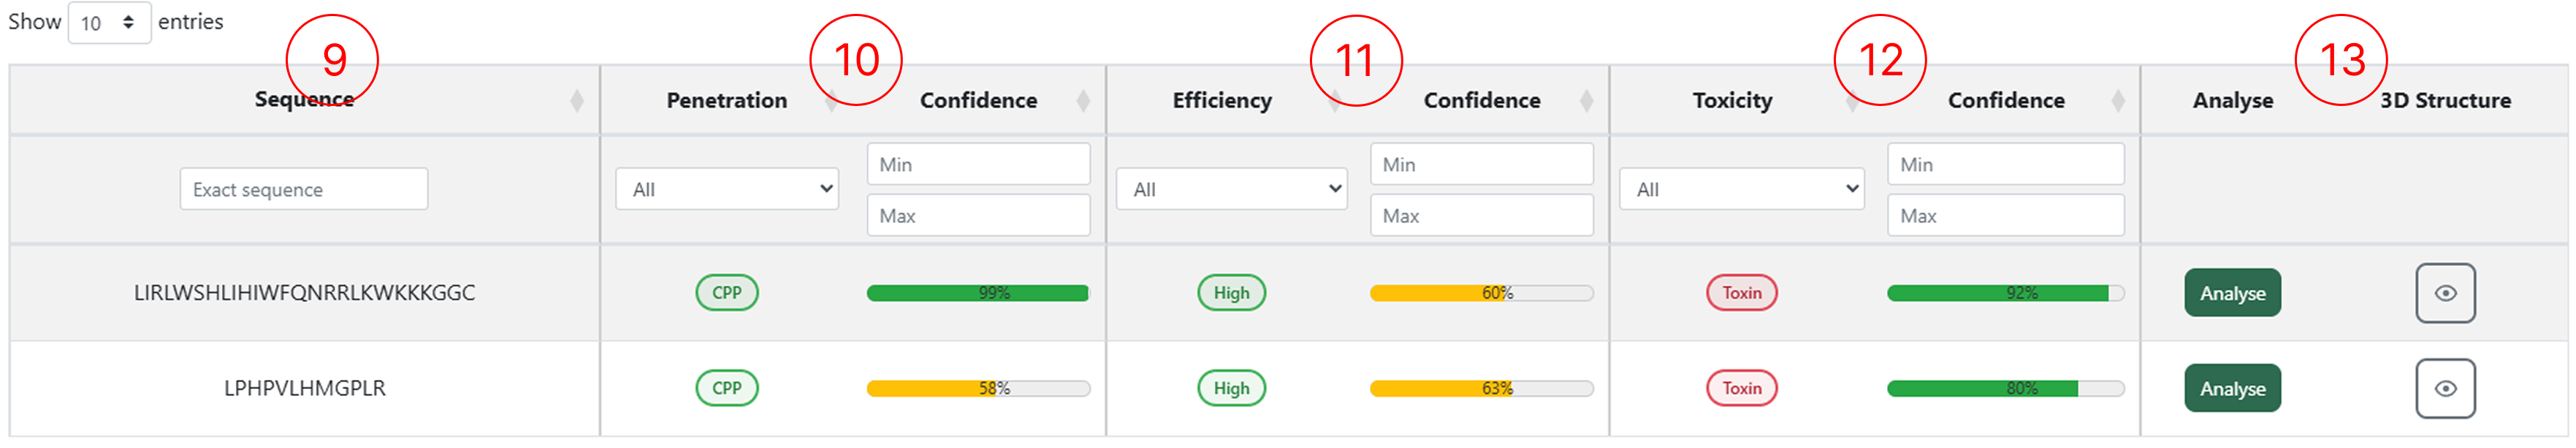This screenshot has width=2576, height=448.
Task: Change the Show entries count selector
Action: click(109, 22)
